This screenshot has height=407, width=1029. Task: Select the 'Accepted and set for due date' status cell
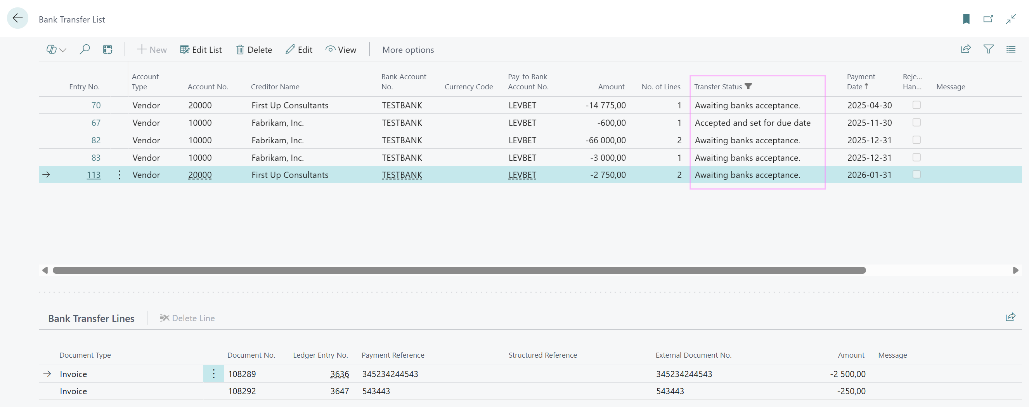pyautogui.click(x=752, y=123)
